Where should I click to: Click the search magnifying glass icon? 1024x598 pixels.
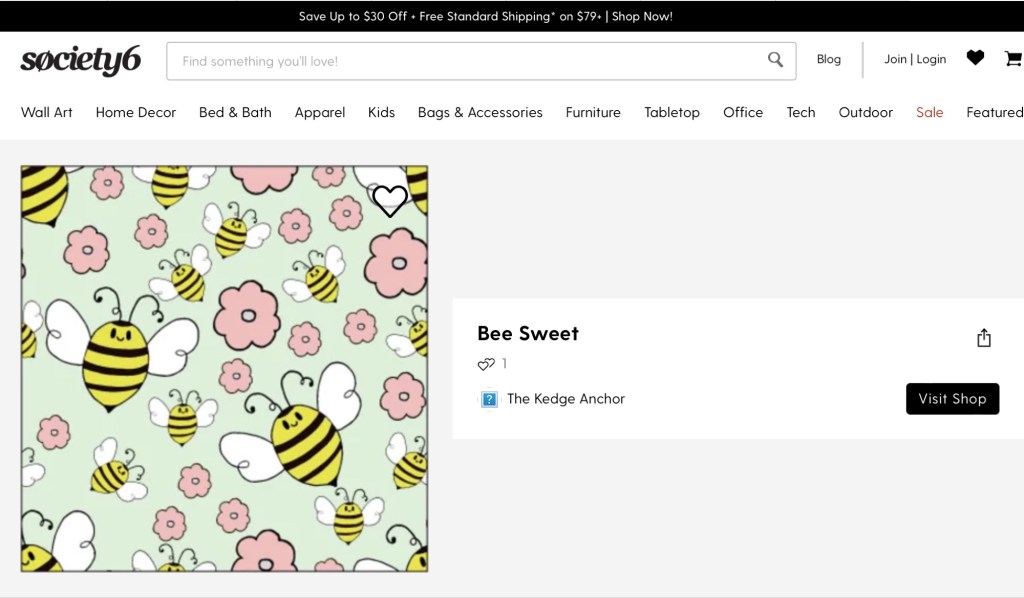tap(775, 60)
